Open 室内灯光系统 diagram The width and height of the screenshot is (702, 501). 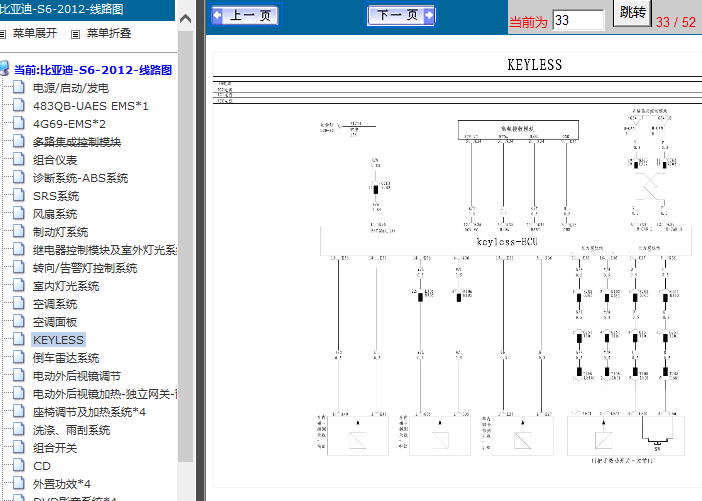click(x=66, y=286)
